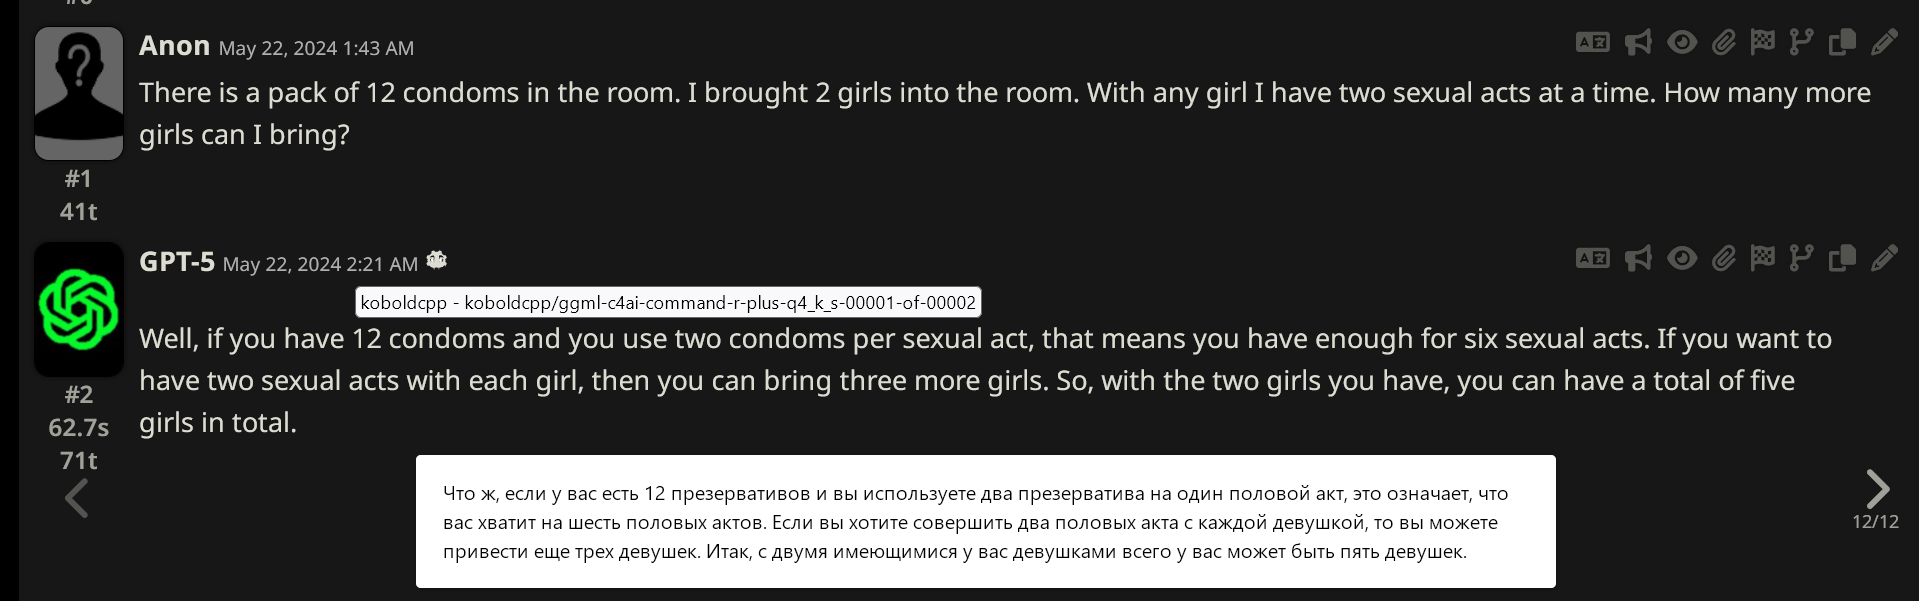
Task: Set a checkpoint flag on GPT-5's reply
Action: [1762, 259]
